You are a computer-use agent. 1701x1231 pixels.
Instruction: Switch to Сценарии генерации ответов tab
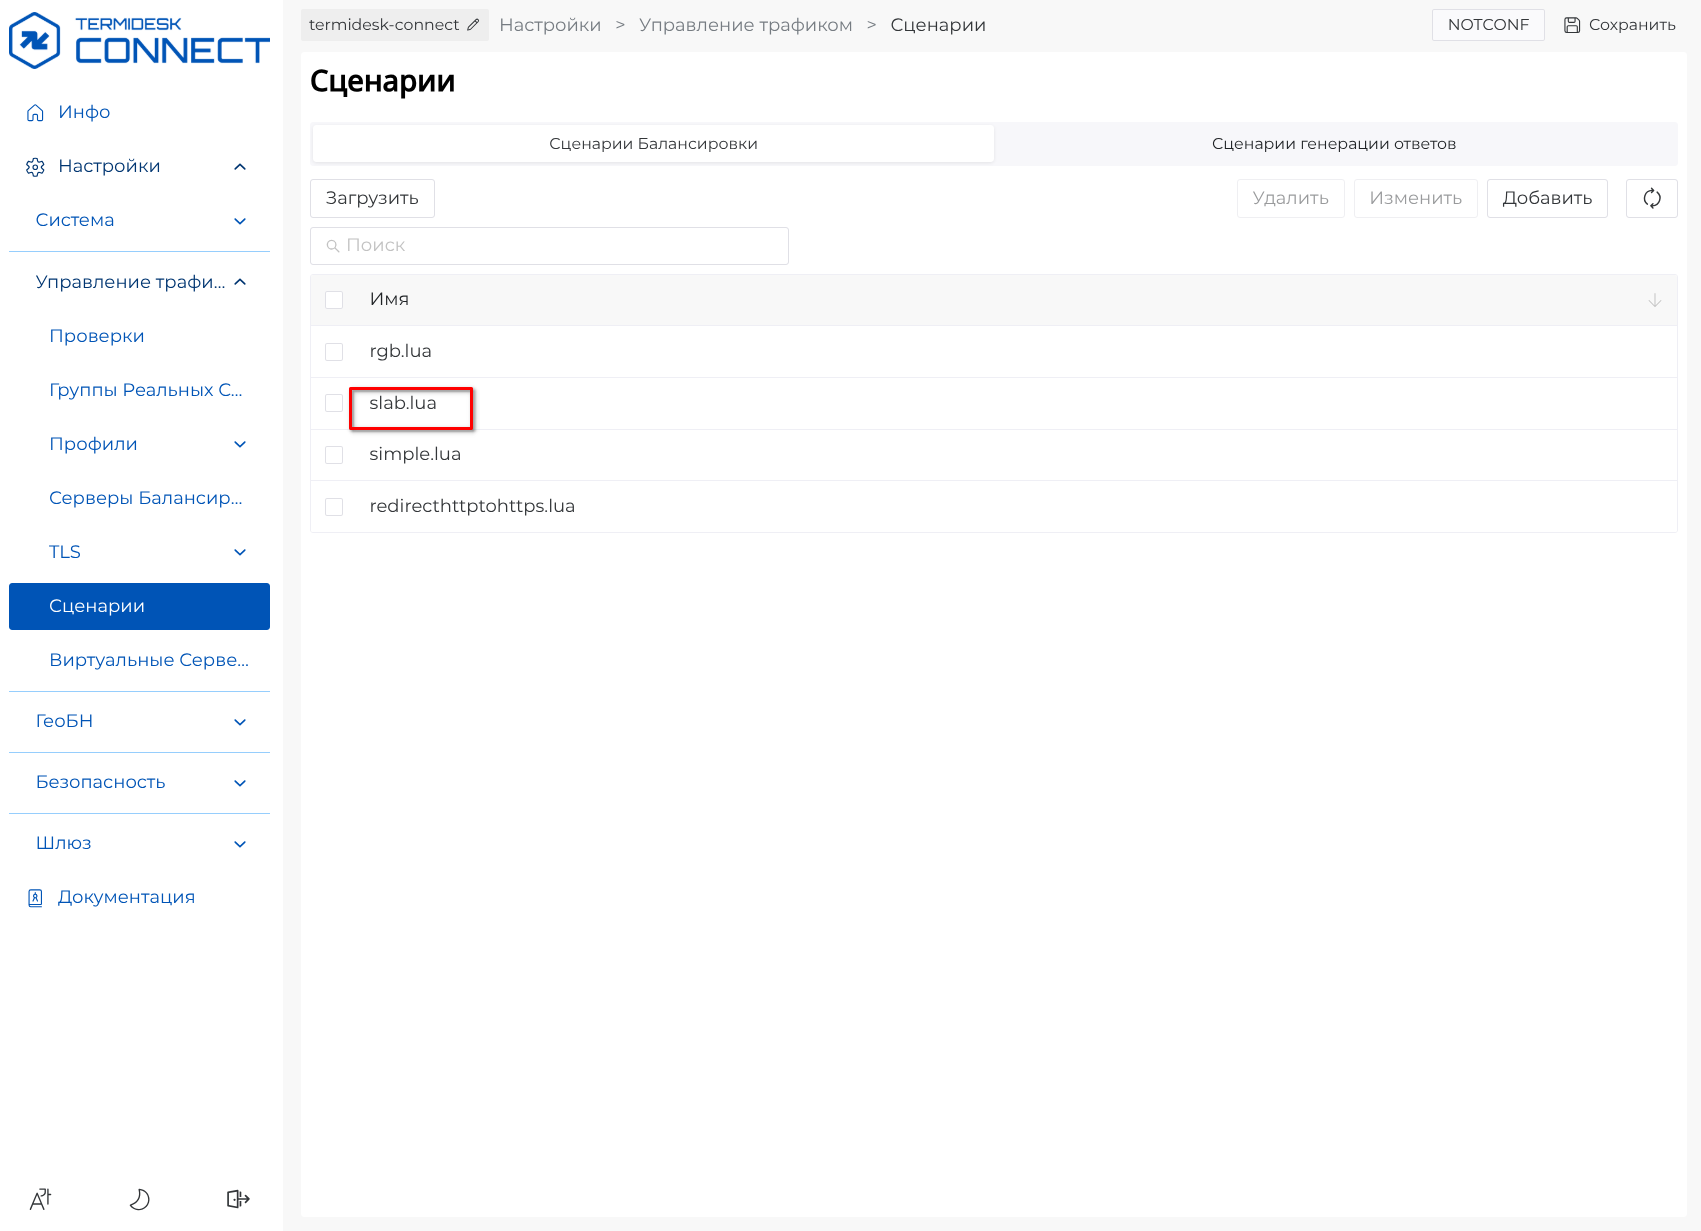coord(1333,144)
